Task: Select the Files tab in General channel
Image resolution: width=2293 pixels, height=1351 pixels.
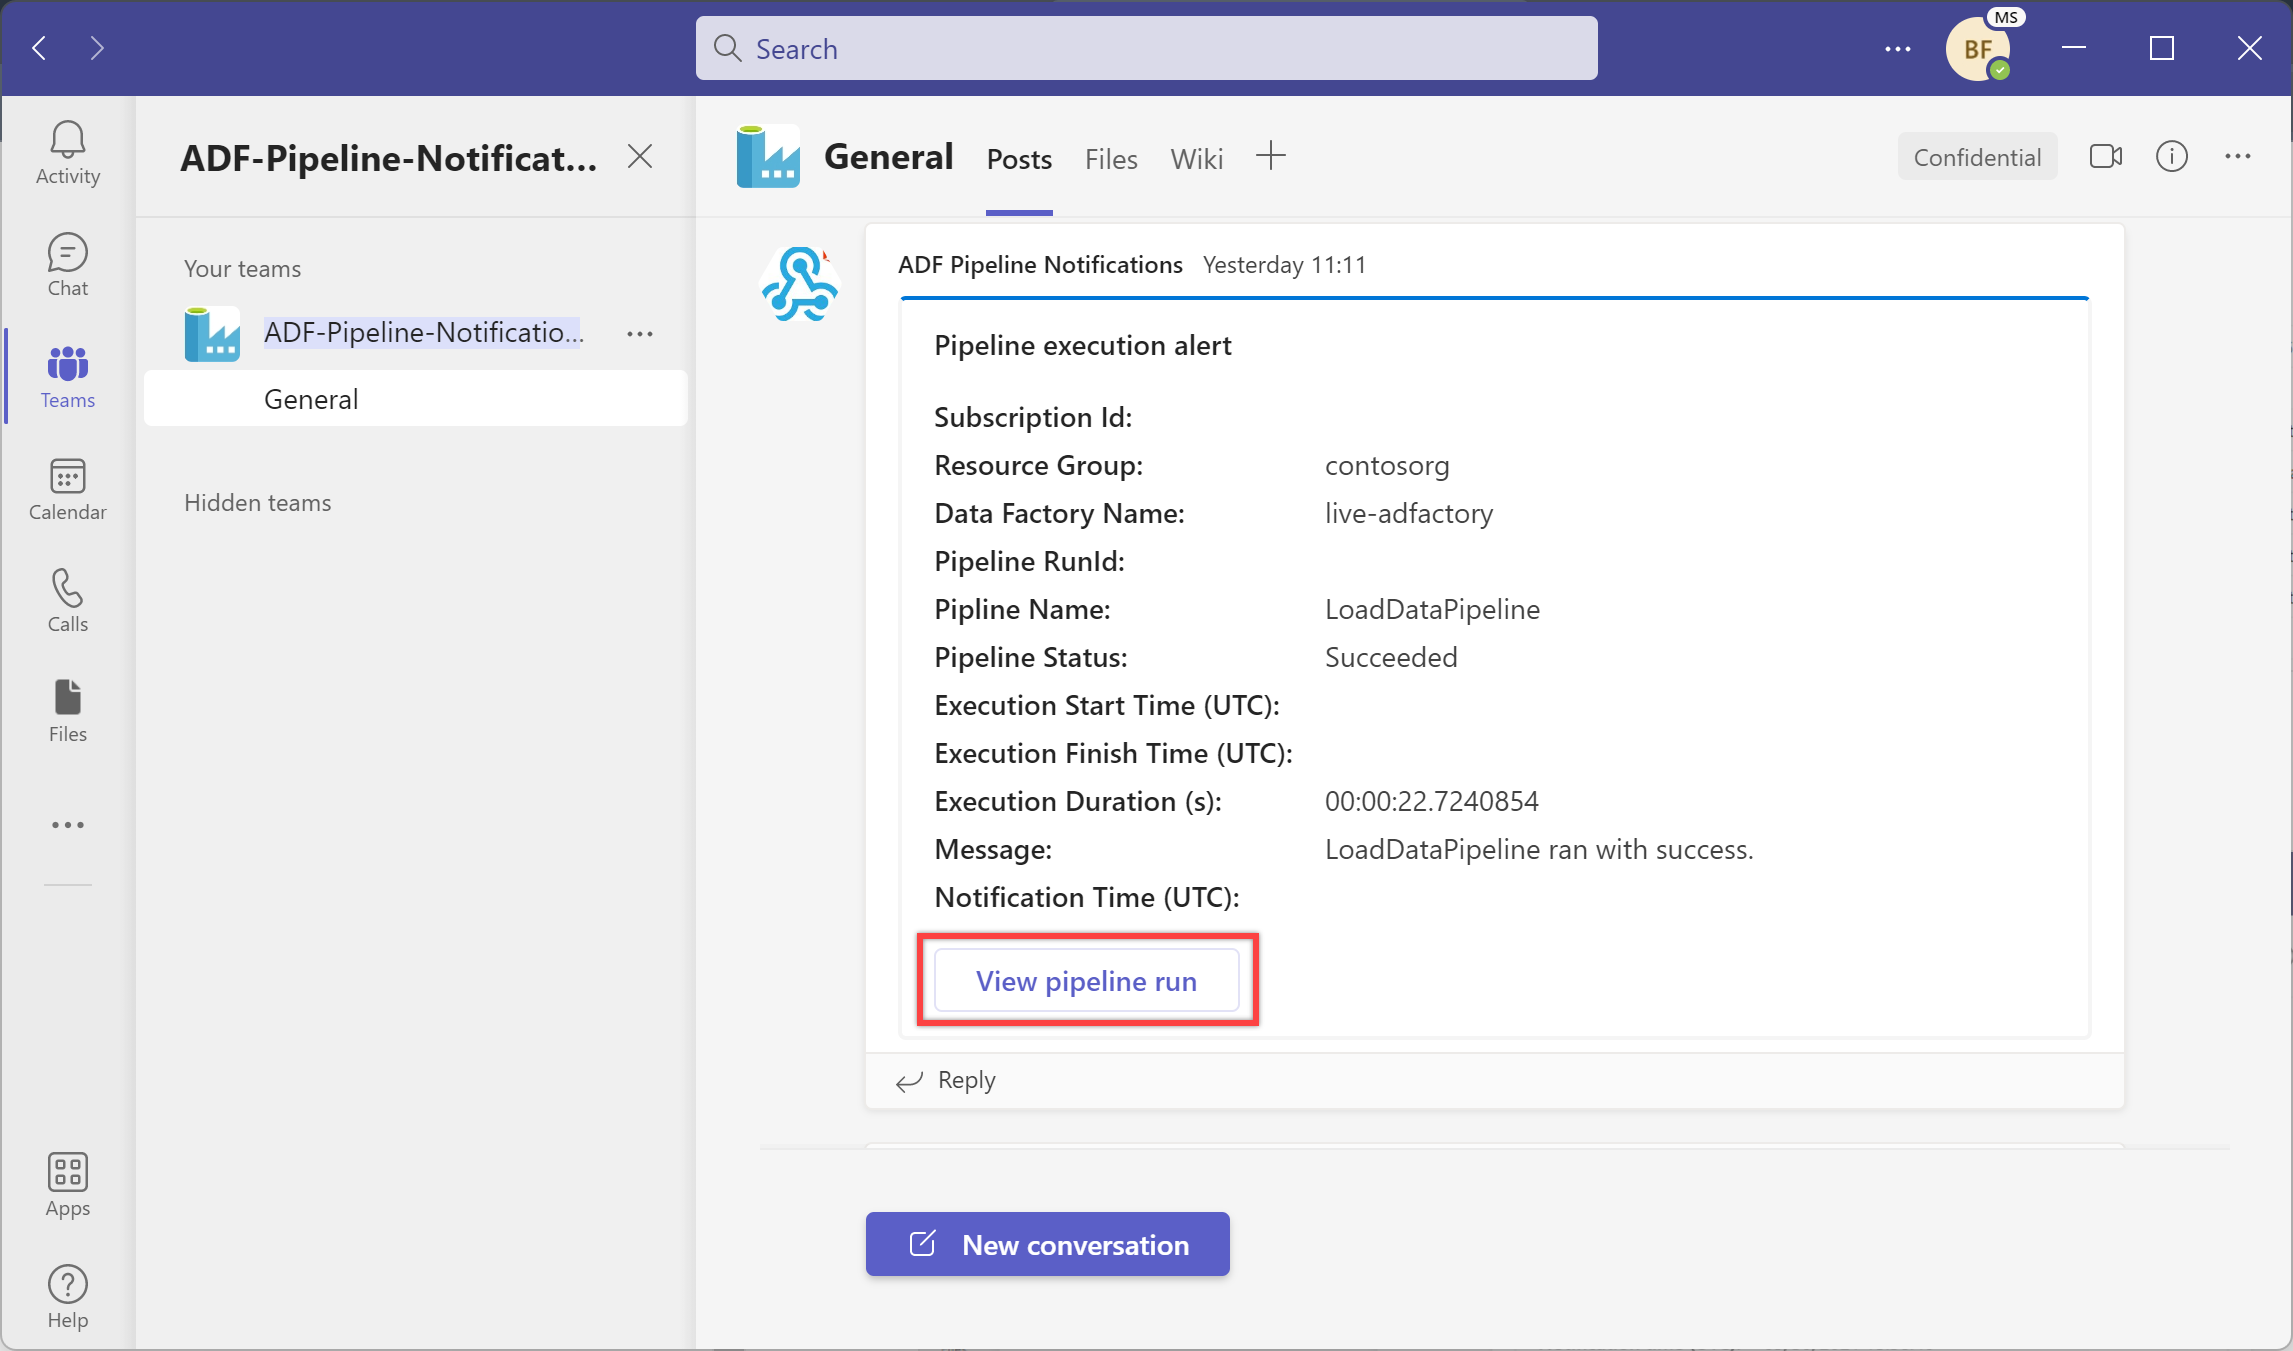Action: pyautogui.click(x=1110, y=158)
